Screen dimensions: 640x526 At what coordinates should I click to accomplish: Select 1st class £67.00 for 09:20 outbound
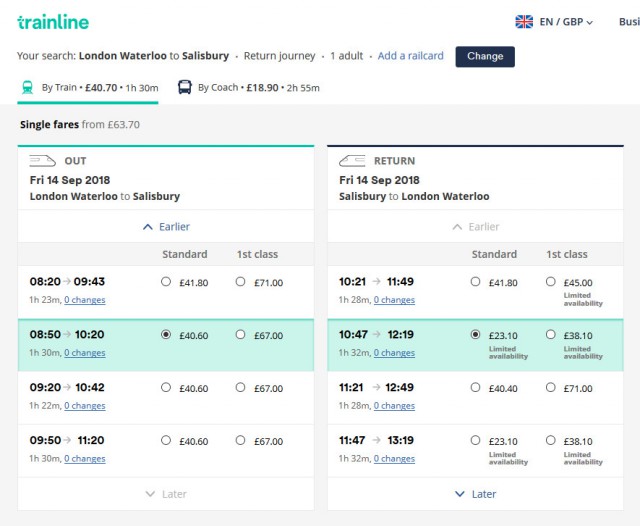click(x=240, y=387)
